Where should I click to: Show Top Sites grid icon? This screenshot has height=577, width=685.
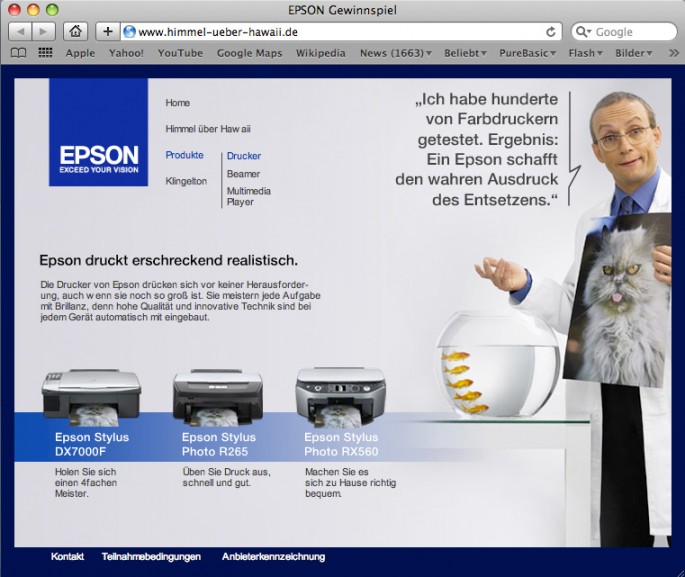(x=45, y=53)
